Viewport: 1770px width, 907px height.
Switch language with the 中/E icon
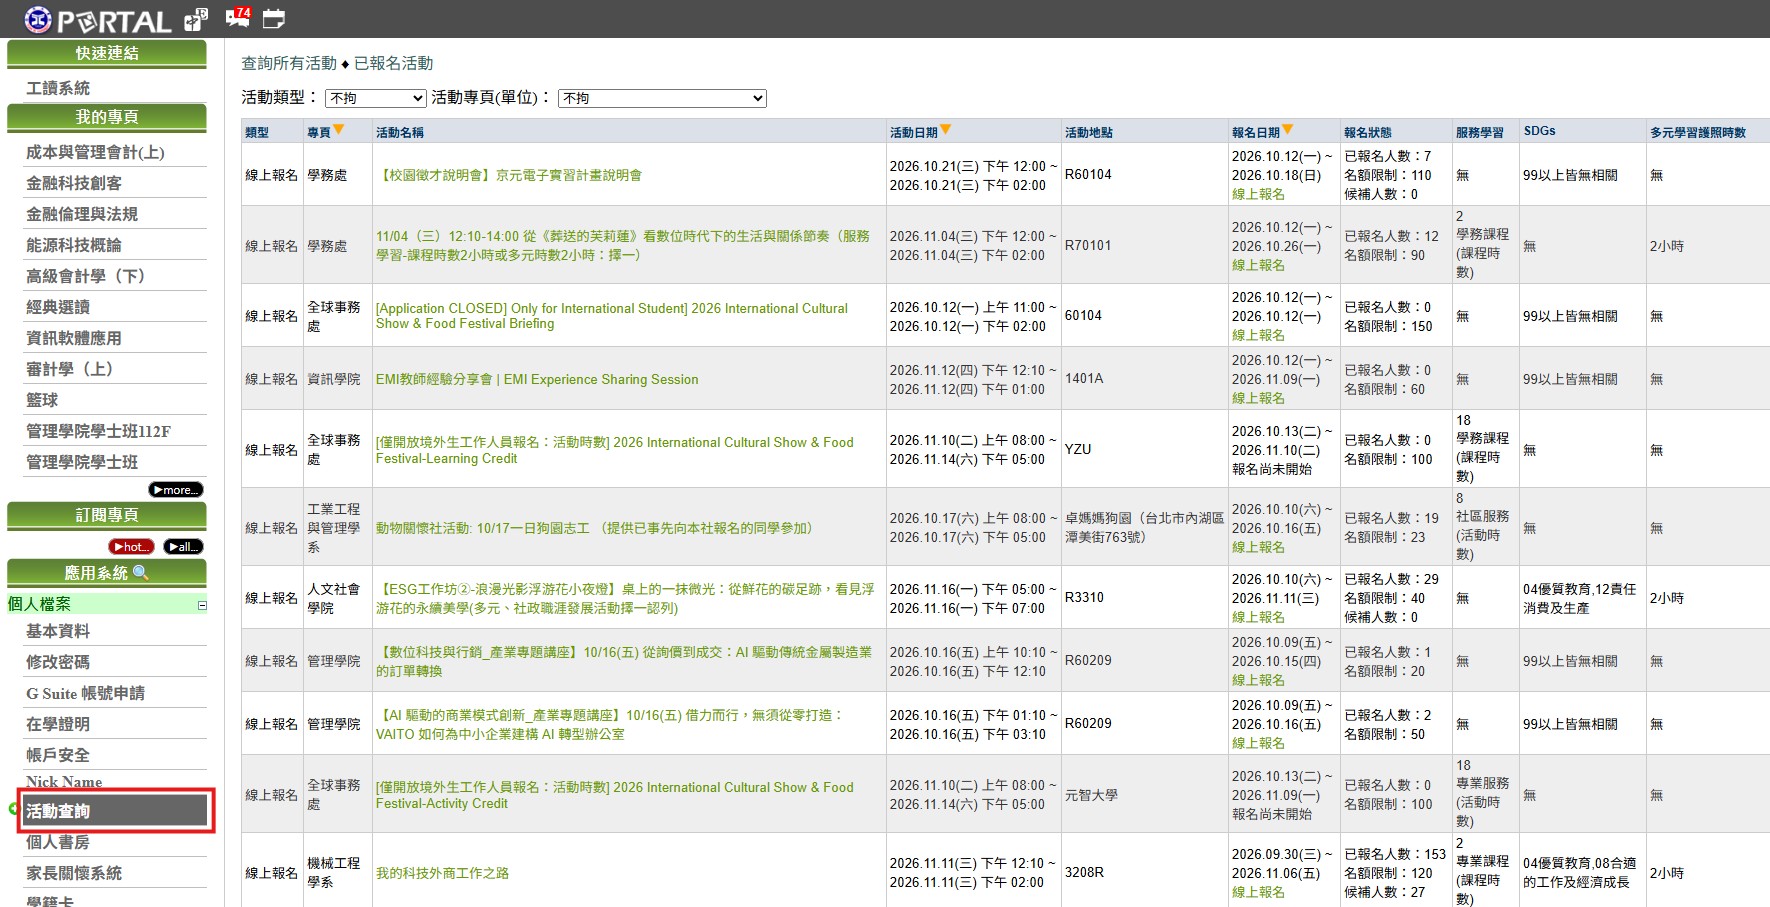click(x=196, y=18)
